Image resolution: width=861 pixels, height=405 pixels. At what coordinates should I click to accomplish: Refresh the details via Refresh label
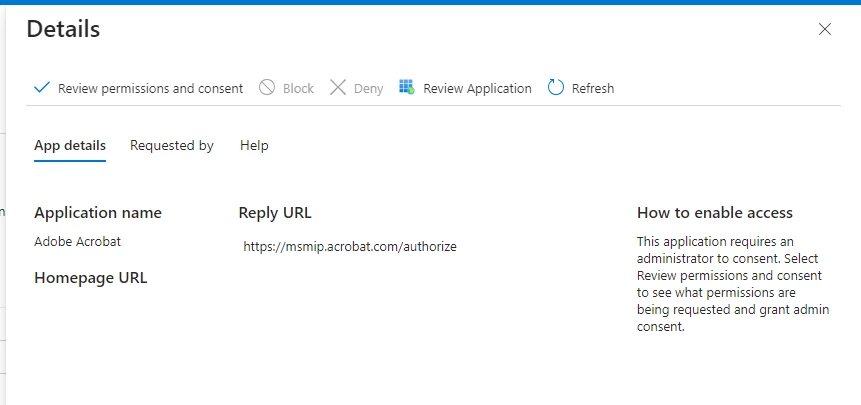593,88
